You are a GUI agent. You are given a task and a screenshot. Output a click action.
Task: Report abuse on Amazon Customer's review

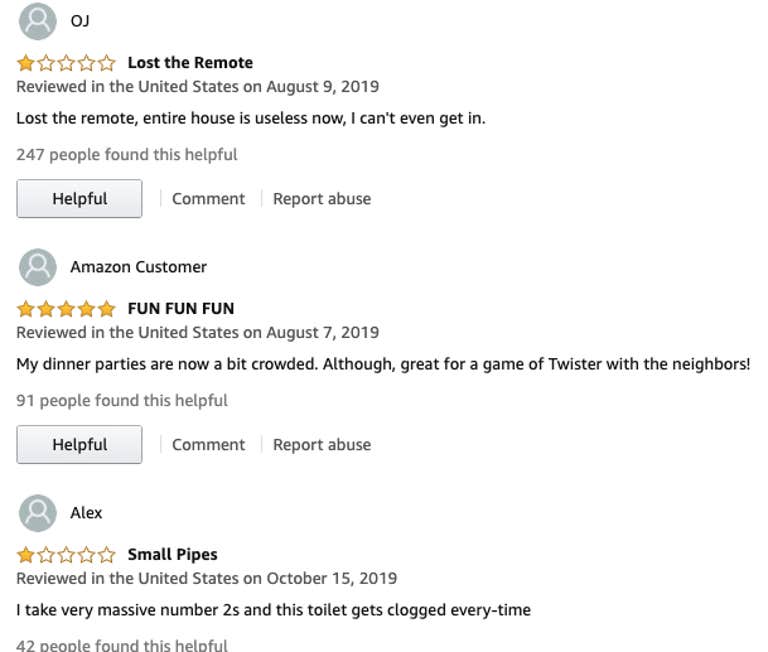(x=322, y=445)
